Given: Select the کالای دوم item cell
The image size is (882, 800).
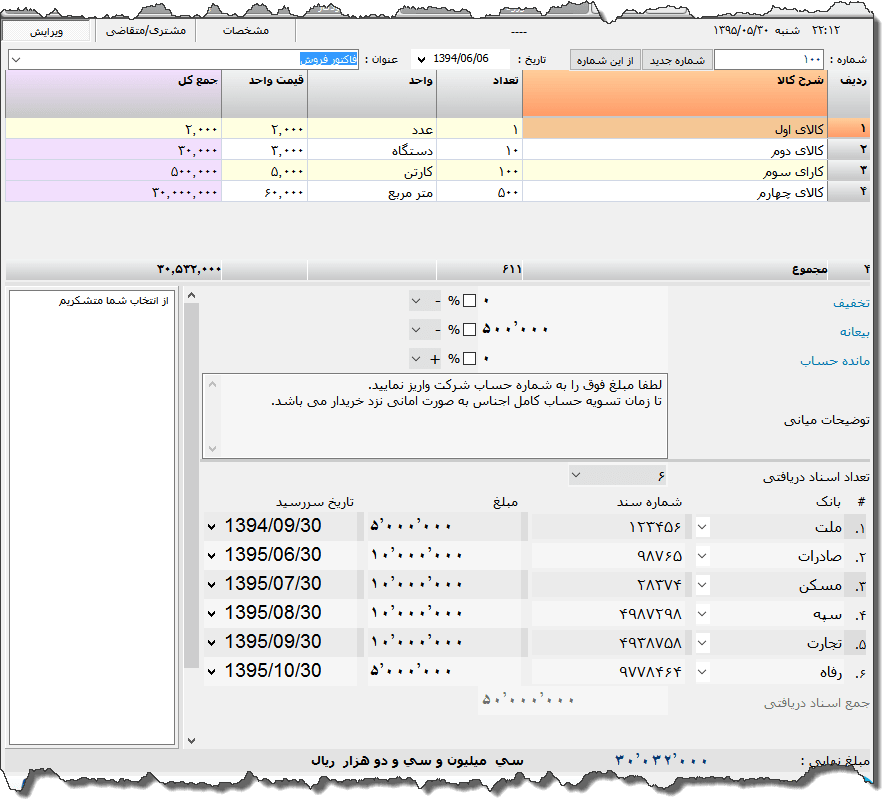Looking at the screenshot, I should pyautogui.click(x=680, y=150).
